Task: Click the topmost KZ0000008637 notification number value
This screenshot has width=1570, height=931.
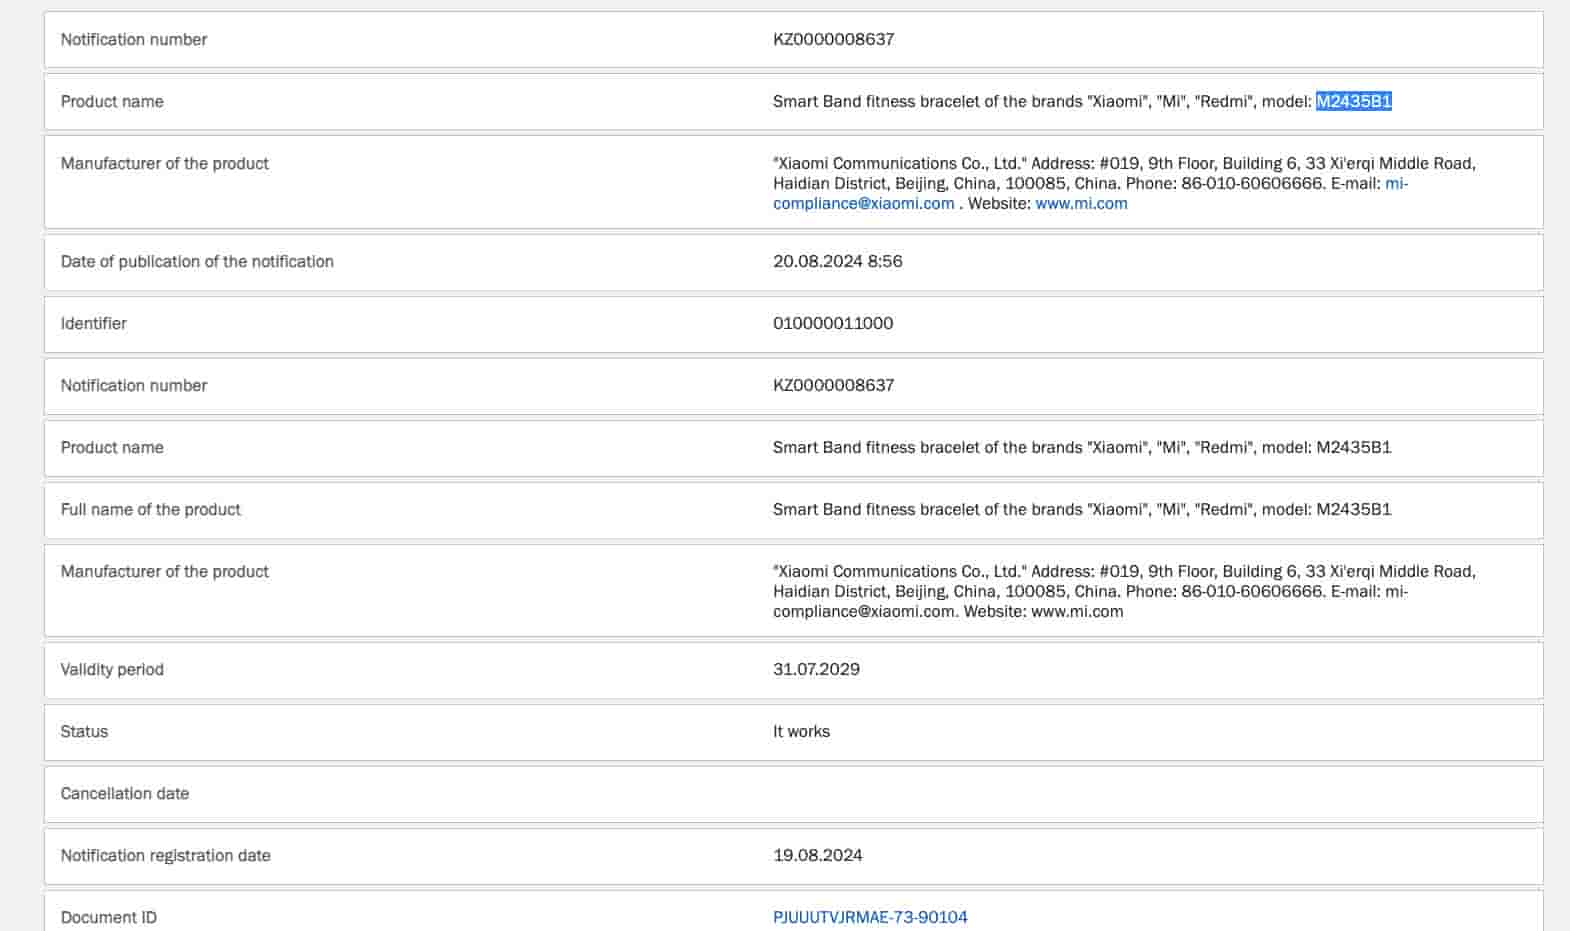Action: click(833, 39)
